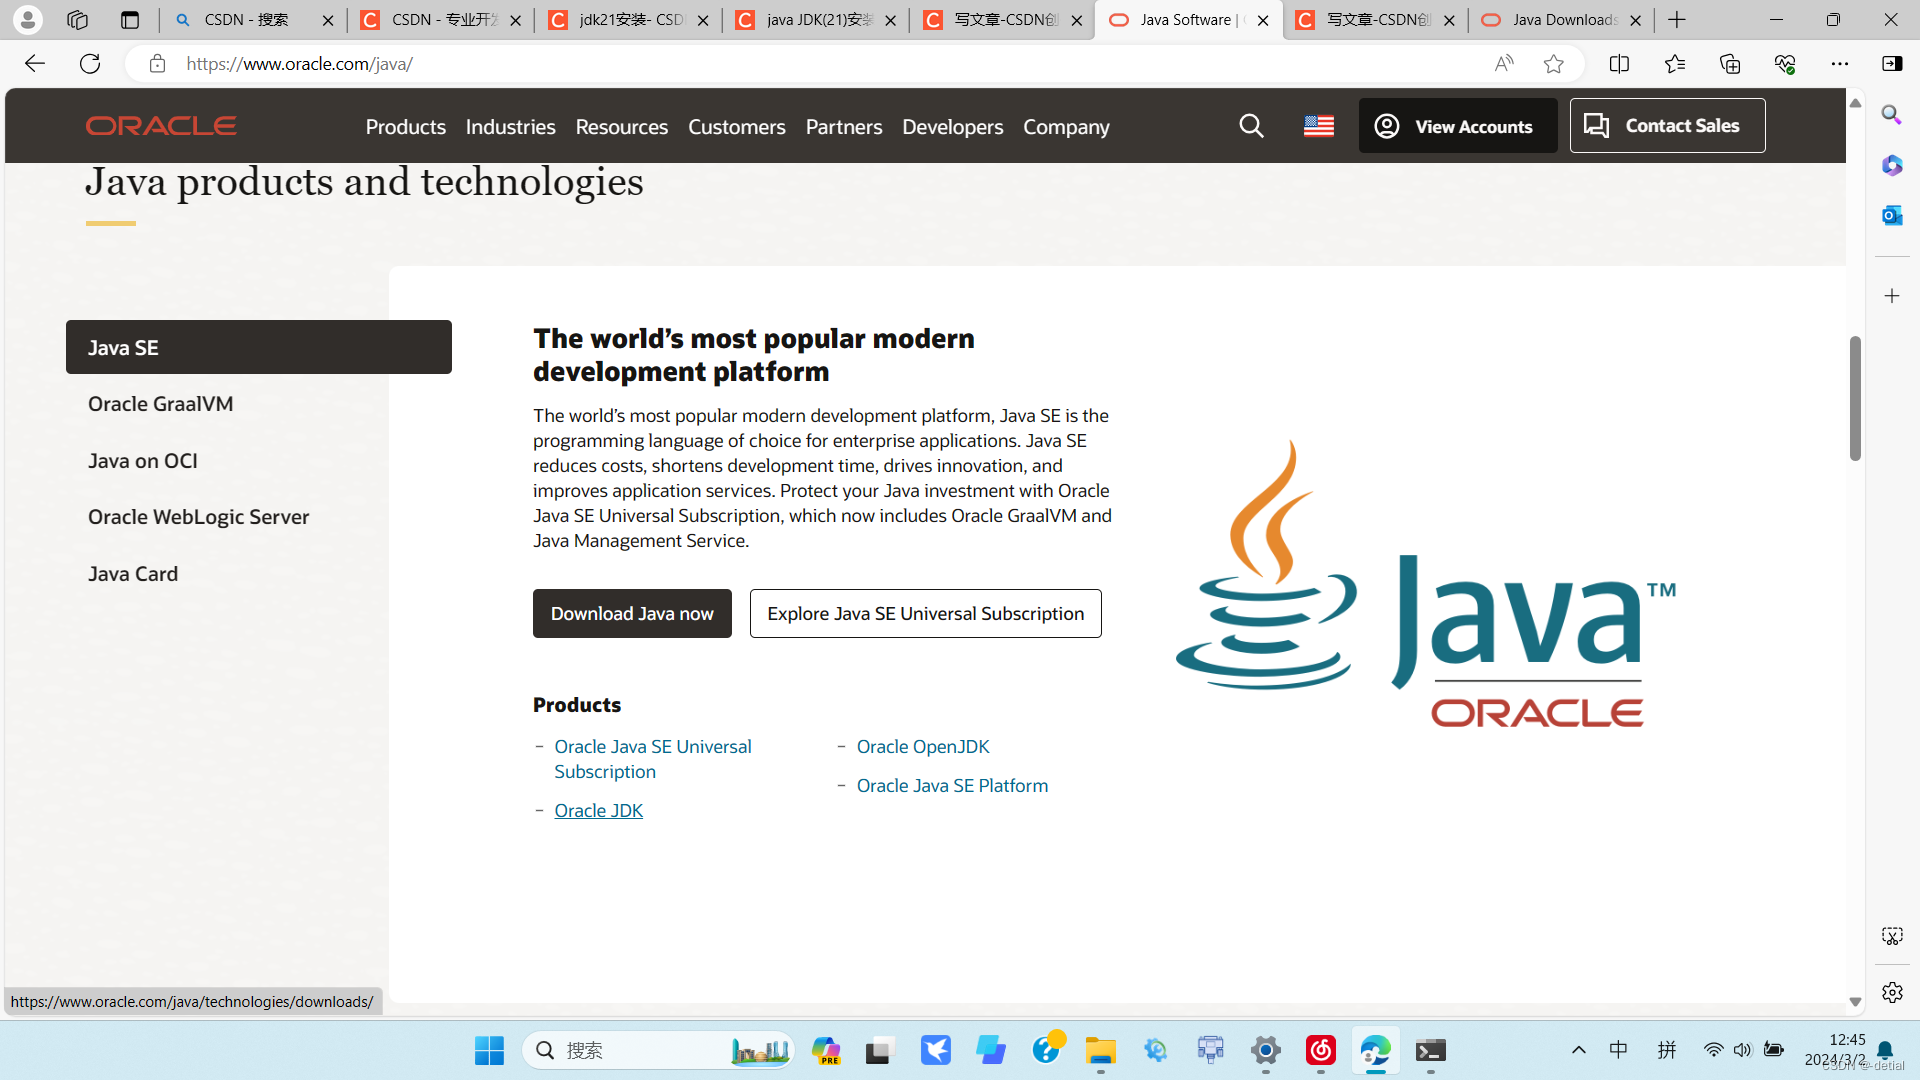Go back to the previous page

35,63
